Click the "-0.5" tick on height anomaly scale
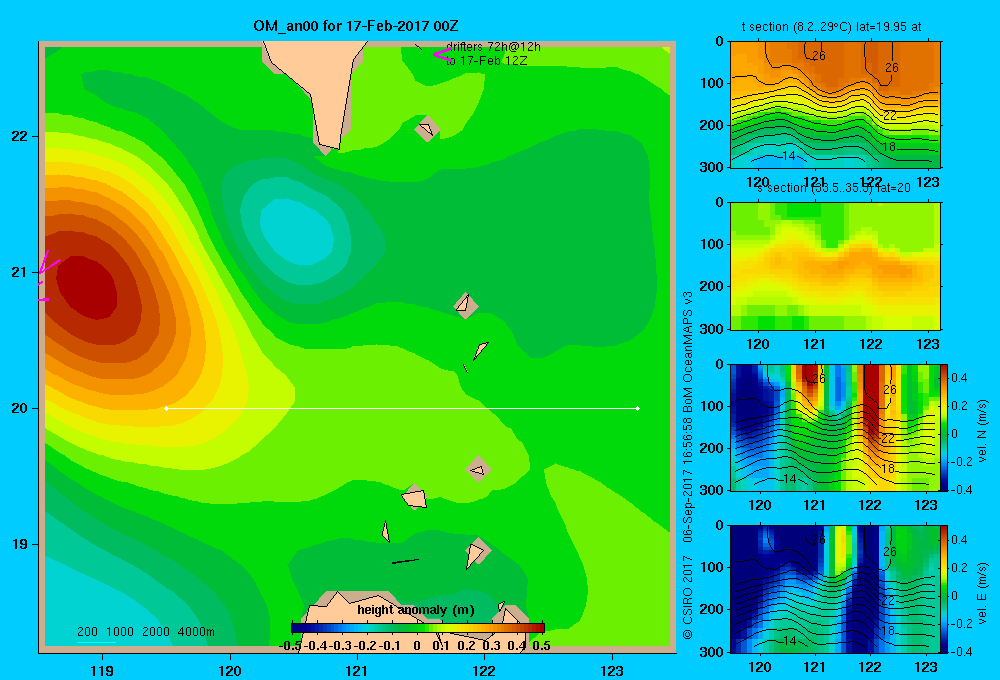This screenshot has height=680, width=1000. point(290,646)
